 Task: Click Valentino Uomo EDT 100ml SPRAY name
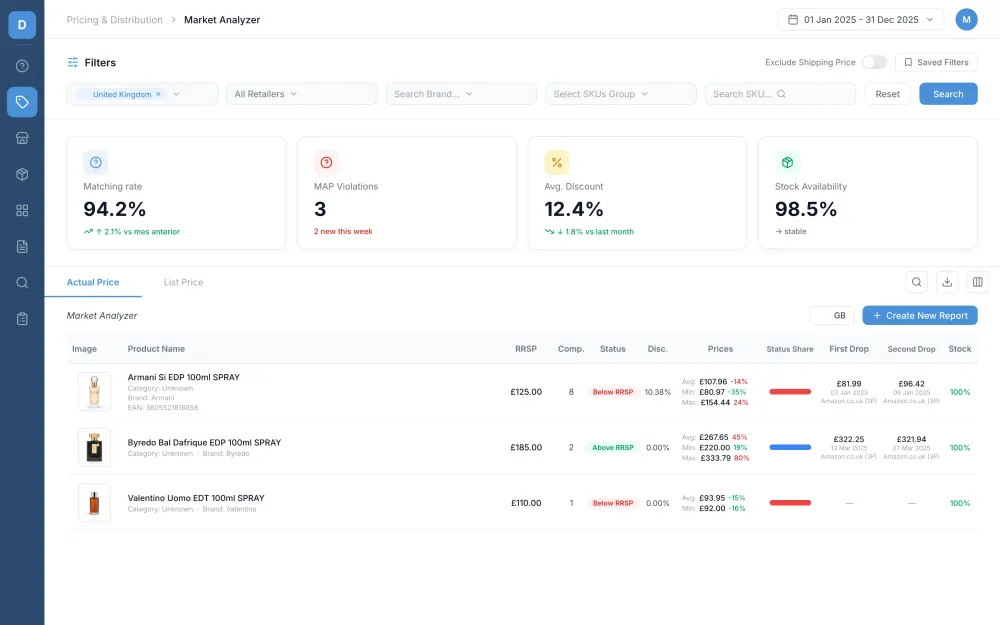(x=196, y=497)
